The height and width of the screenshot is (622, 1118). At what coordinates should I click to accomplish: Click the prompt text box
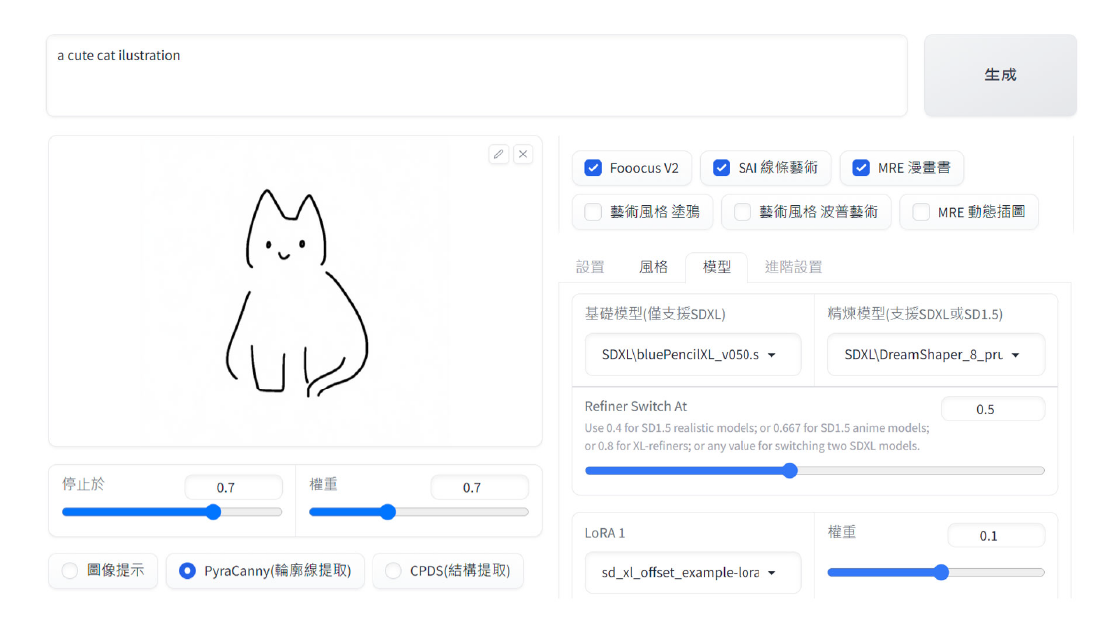[x=476, y=76]
